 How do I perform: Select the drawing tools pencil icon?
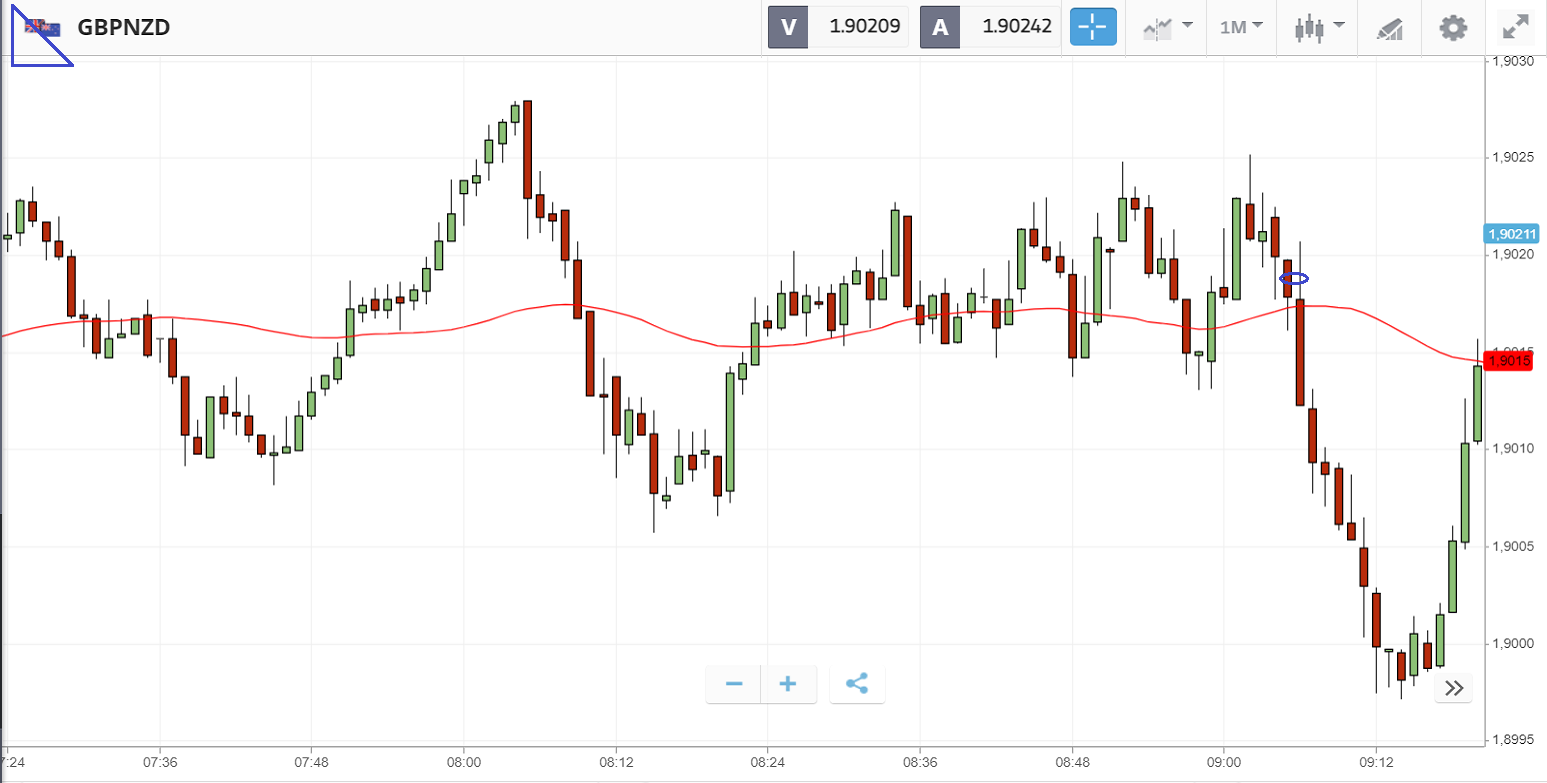pos(1390,28)
